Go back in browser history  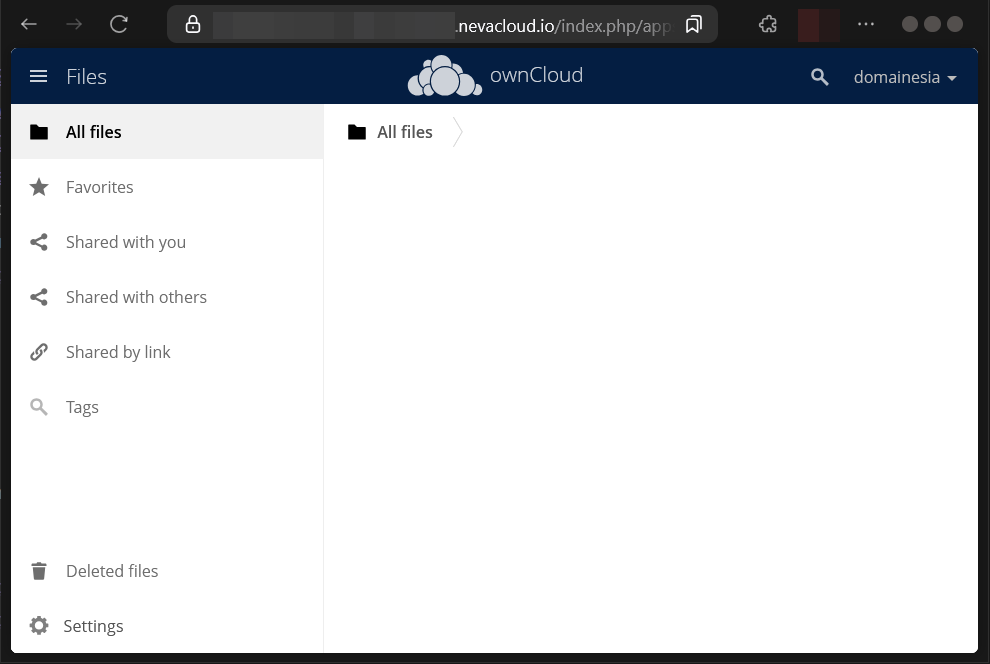point(29,25)
